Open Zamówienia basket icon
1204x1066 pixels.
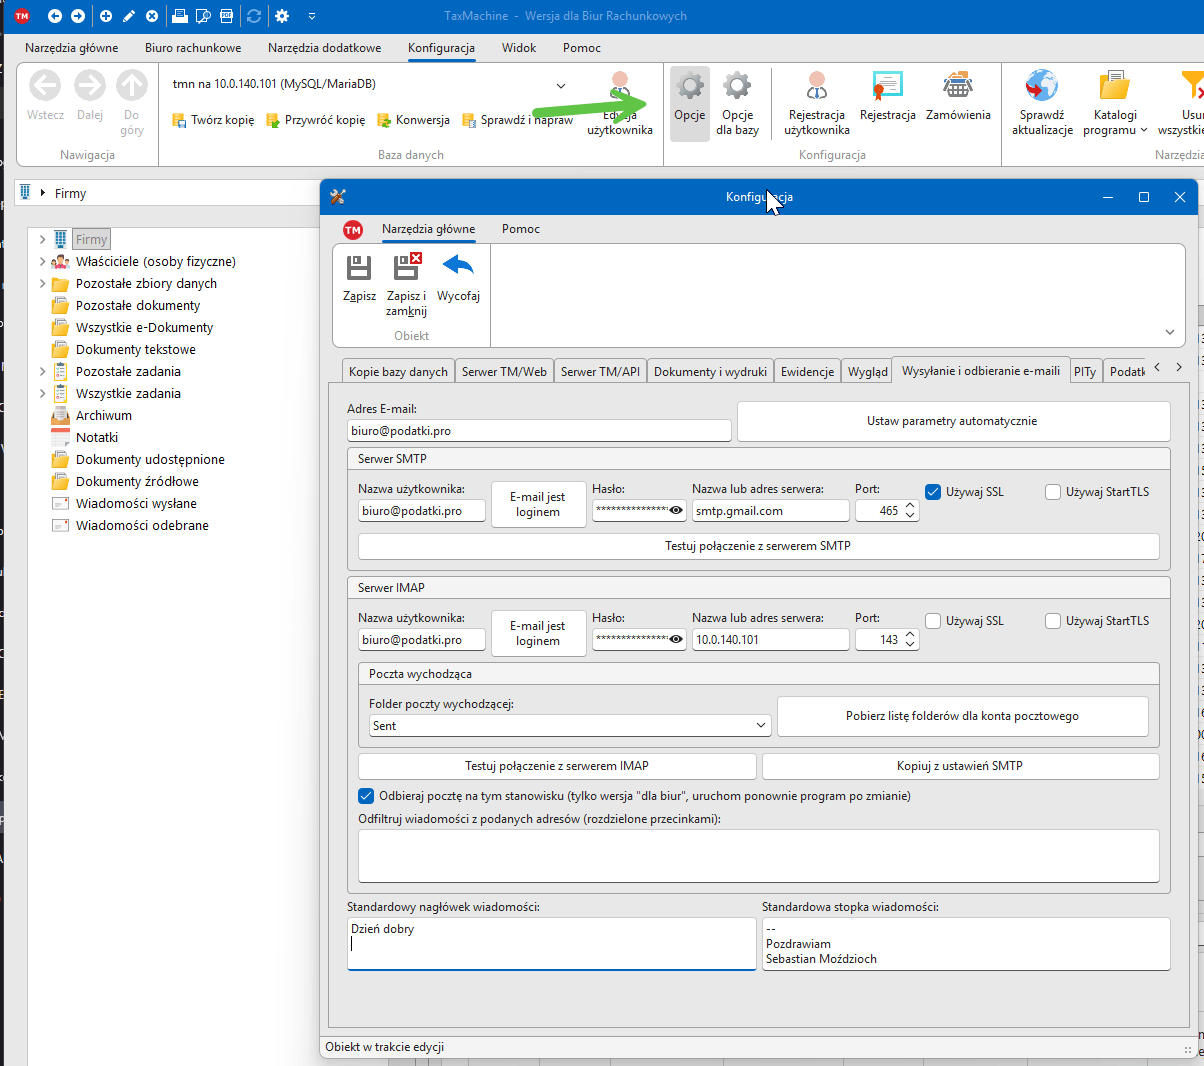957,87
